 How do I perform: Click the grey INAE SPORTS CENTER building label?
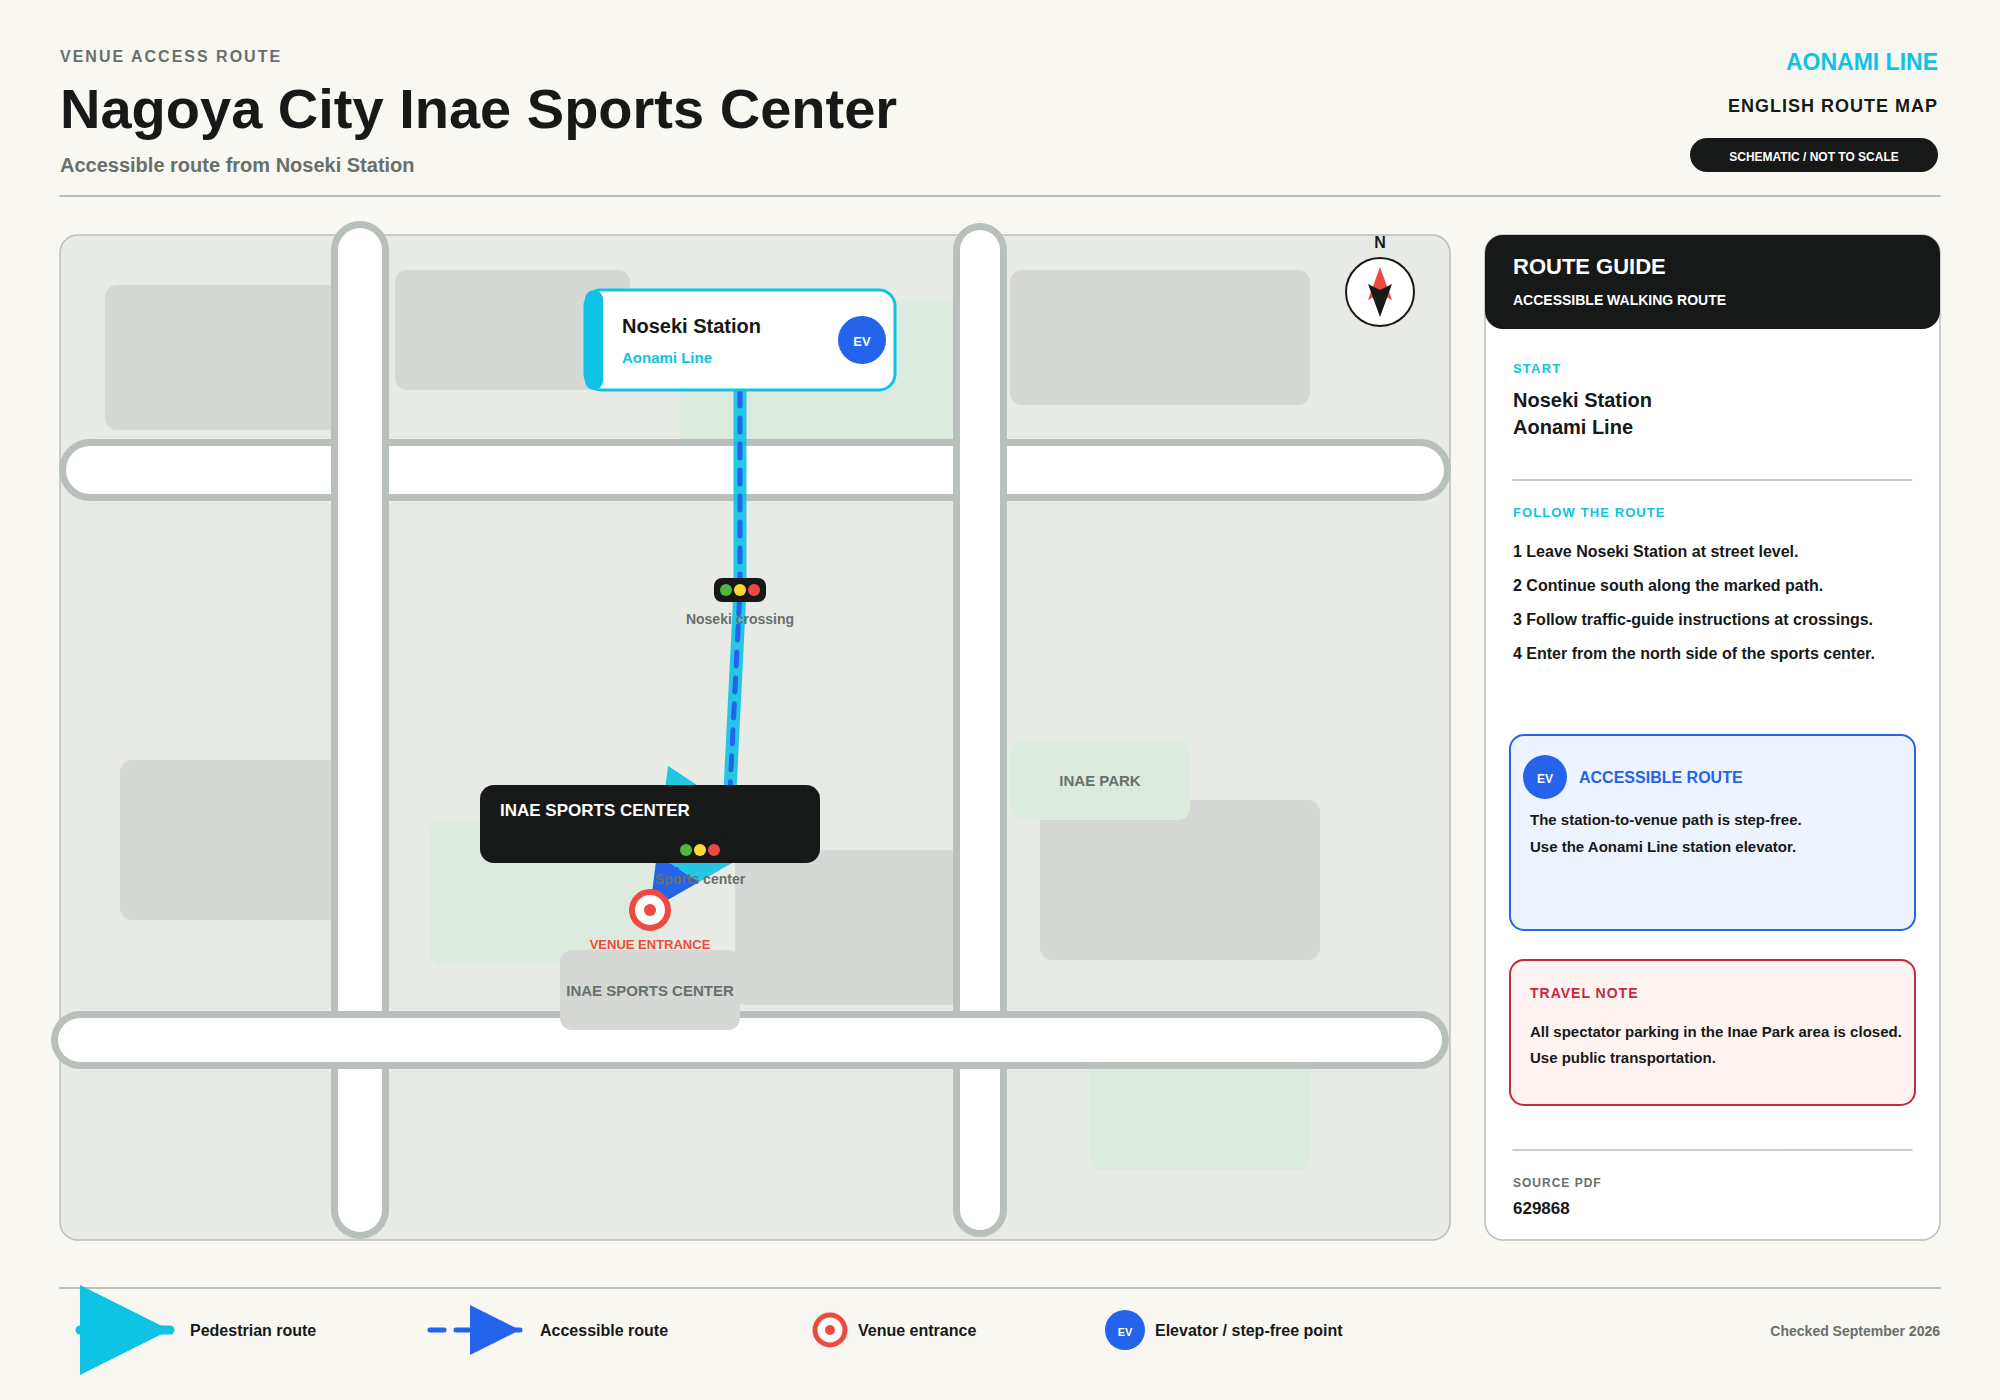point(650,990)
